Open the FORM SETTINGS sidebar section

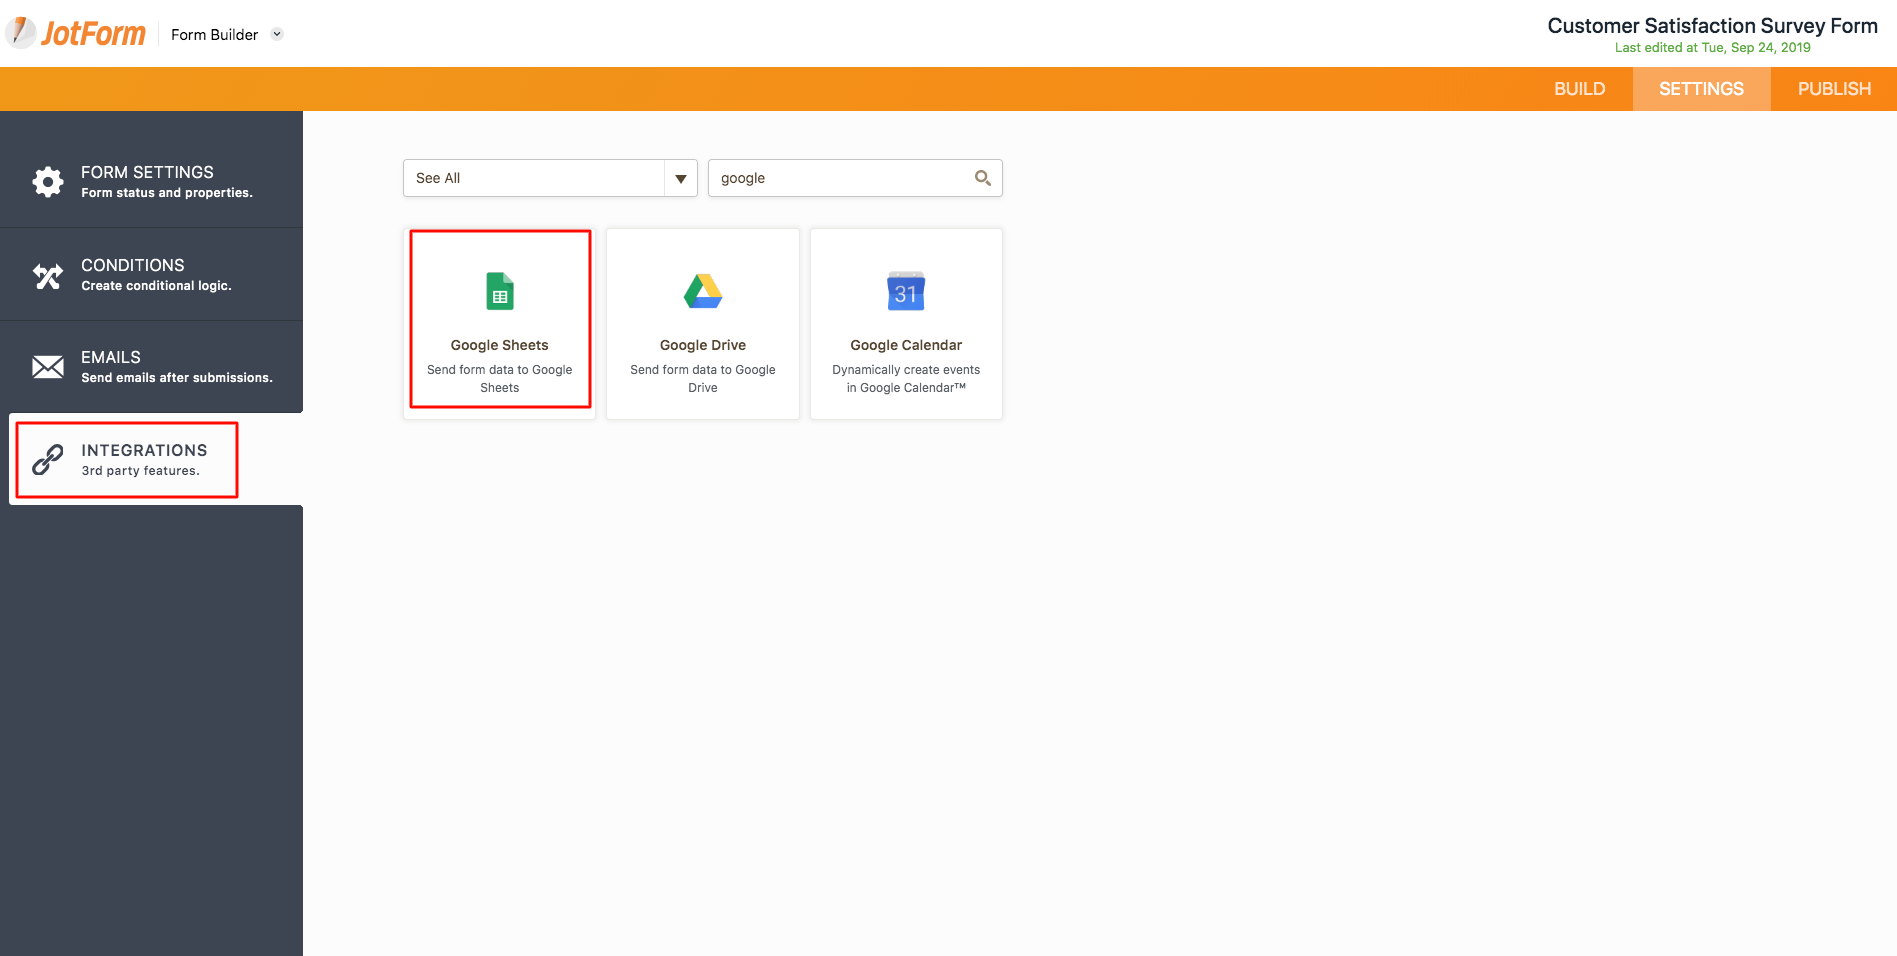152,181
